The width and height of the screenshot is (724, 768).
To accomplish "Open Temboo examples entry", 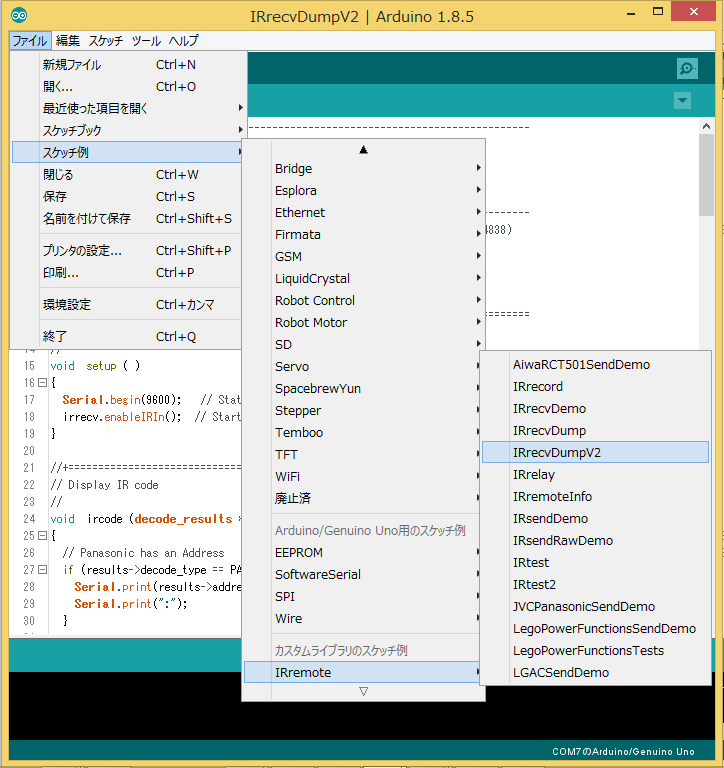I will [362, 432].
